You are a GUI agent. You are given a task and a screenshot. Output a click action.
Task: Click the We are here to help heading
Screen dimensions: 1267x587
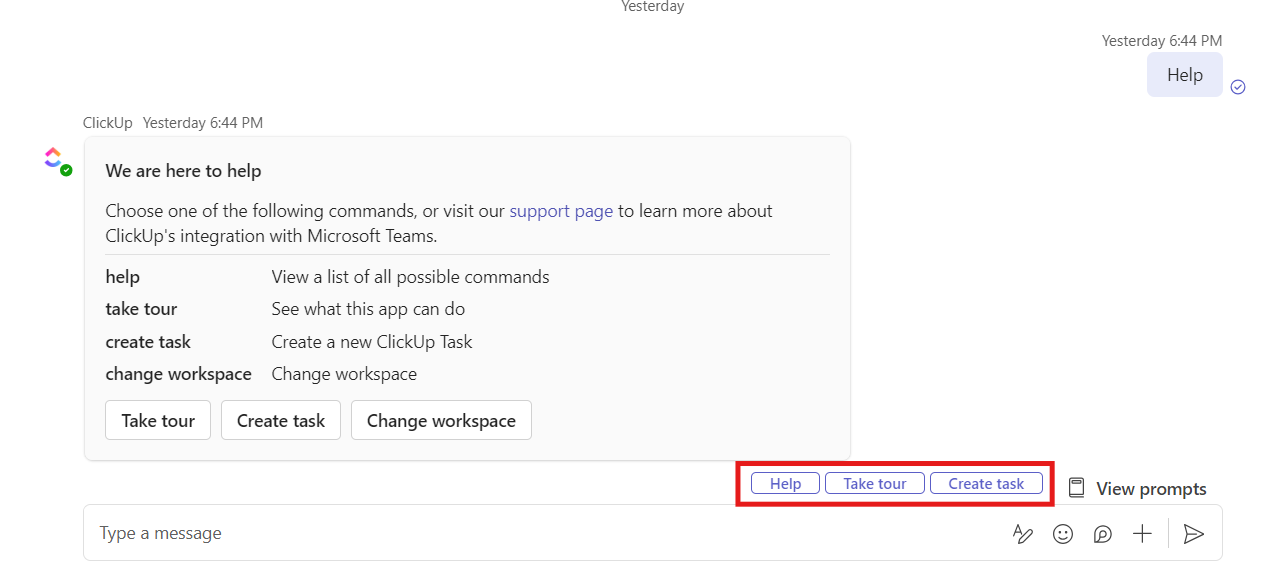pos(183,171)
